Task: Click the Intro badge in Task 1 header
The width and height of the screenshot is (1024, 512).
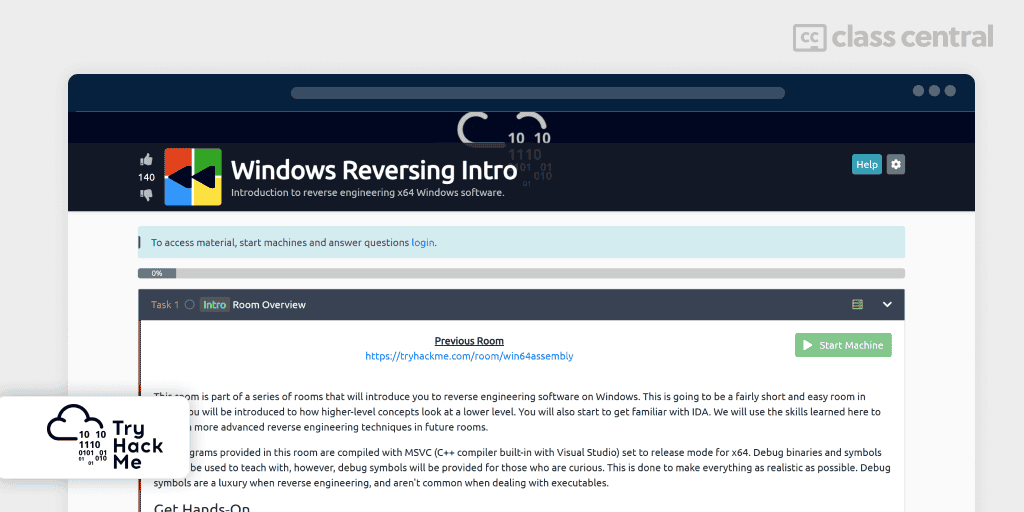Action: click(x=214, y=304)
